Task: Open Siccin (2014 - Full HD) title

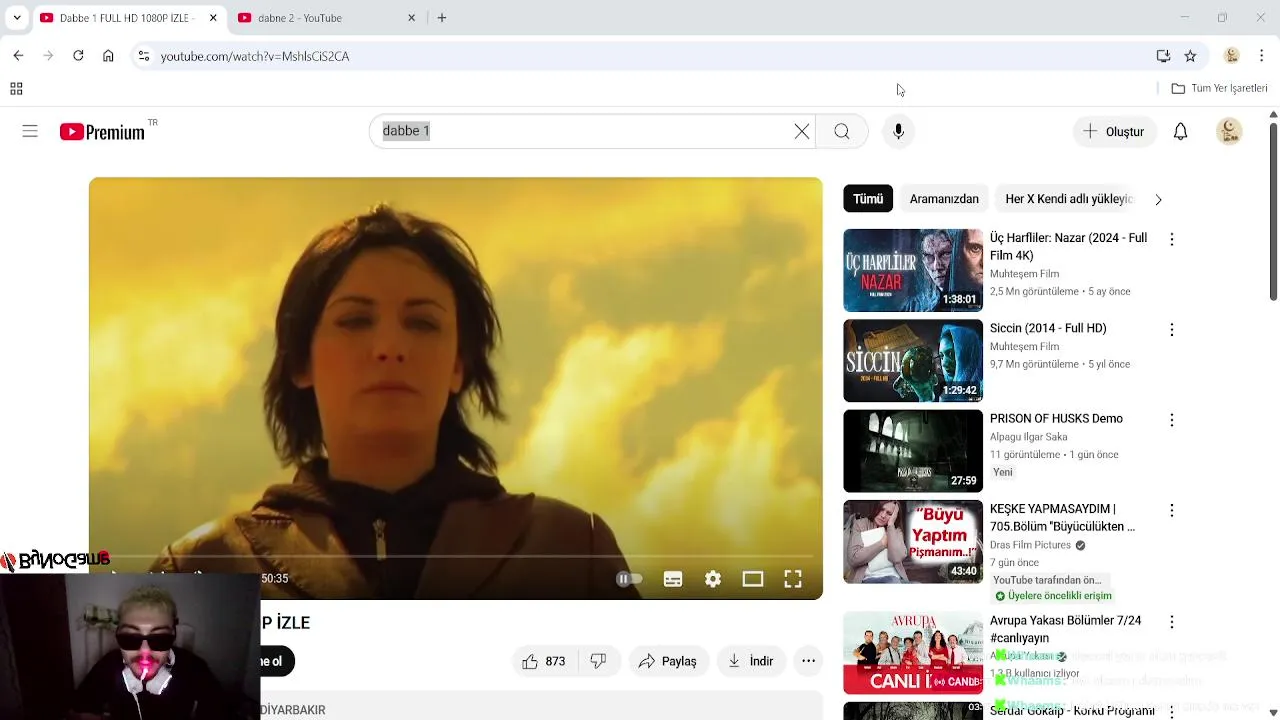Action: point(1048,328)
